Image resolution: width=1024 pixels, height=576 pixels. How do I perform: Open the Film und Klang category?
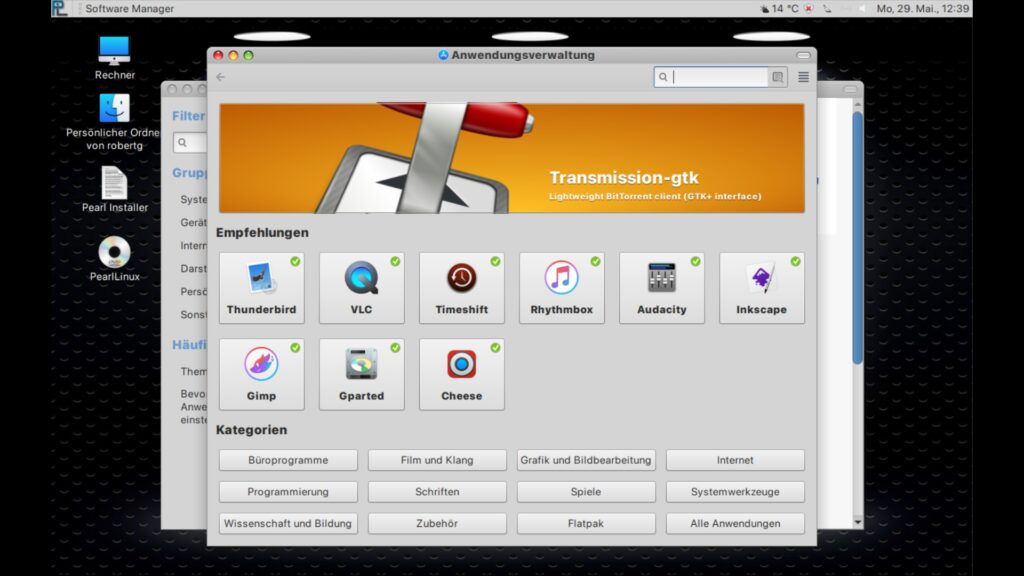click(437, 460)
